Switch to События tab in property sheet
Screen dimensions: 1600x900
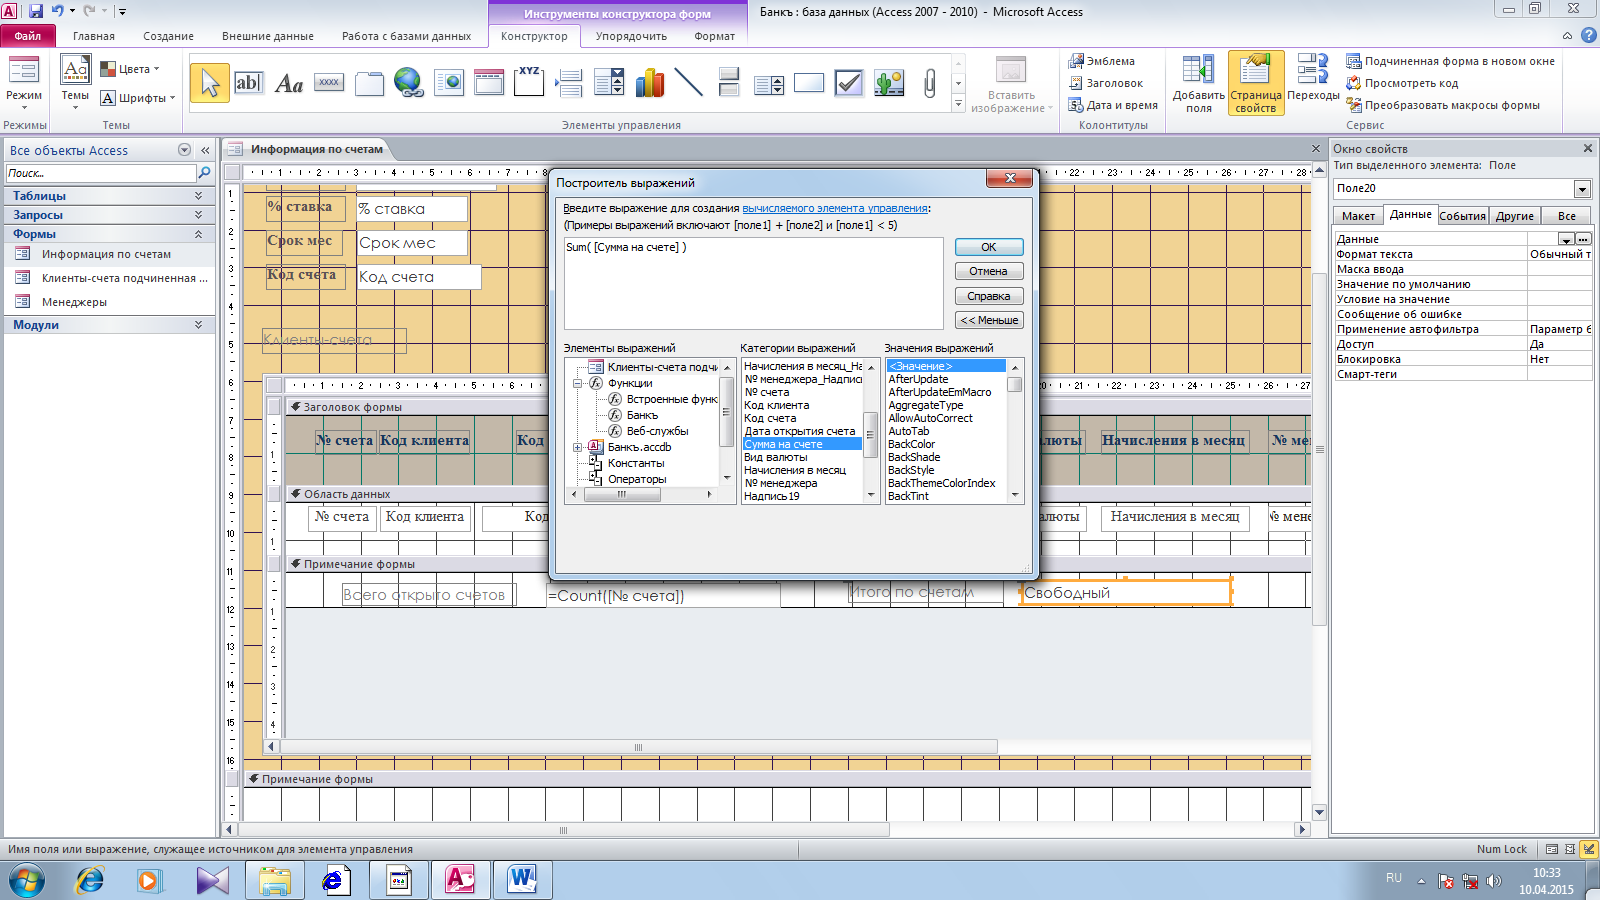point(1462,216)
